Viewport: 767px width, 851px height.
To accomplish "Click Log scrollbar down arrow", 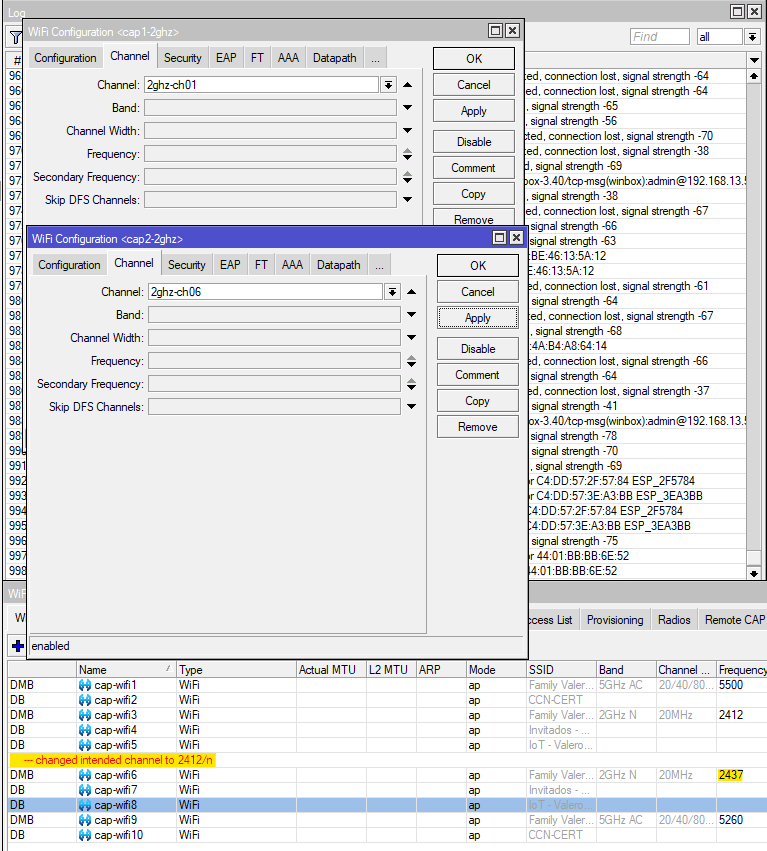I will [x=753, y=573].
